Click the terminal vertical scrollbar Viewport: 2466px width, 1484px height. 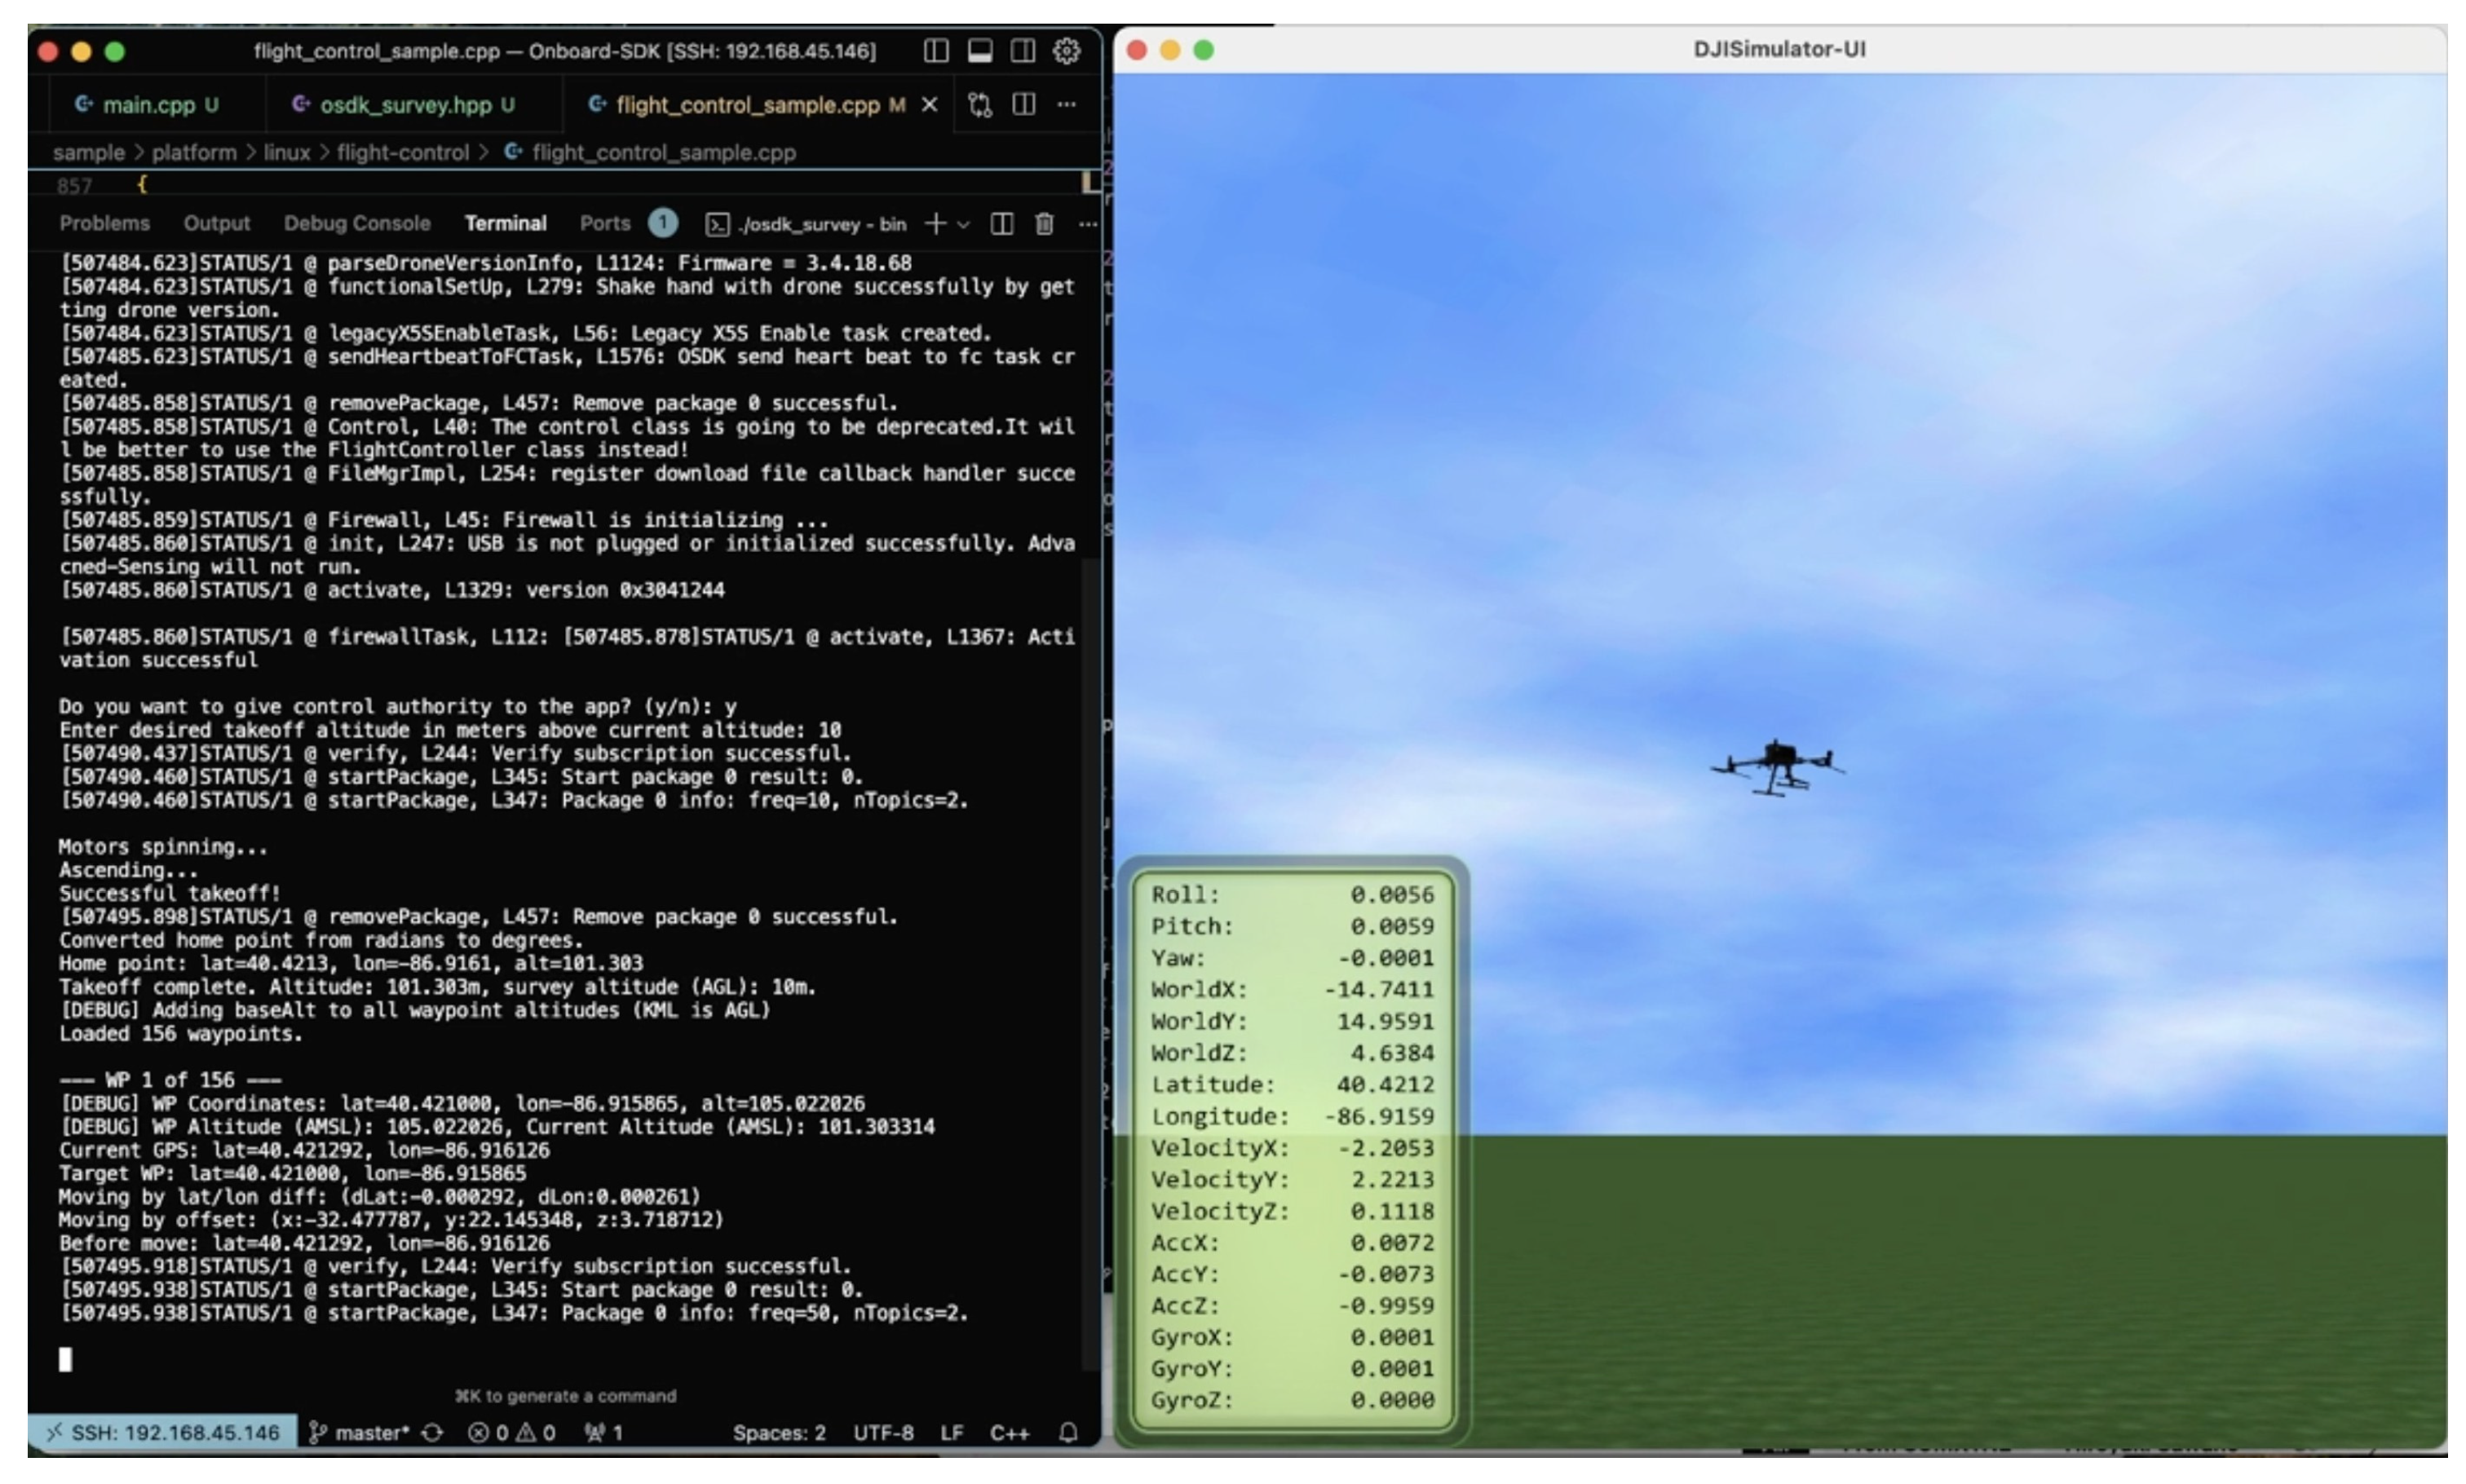[x=1090, y=960]
